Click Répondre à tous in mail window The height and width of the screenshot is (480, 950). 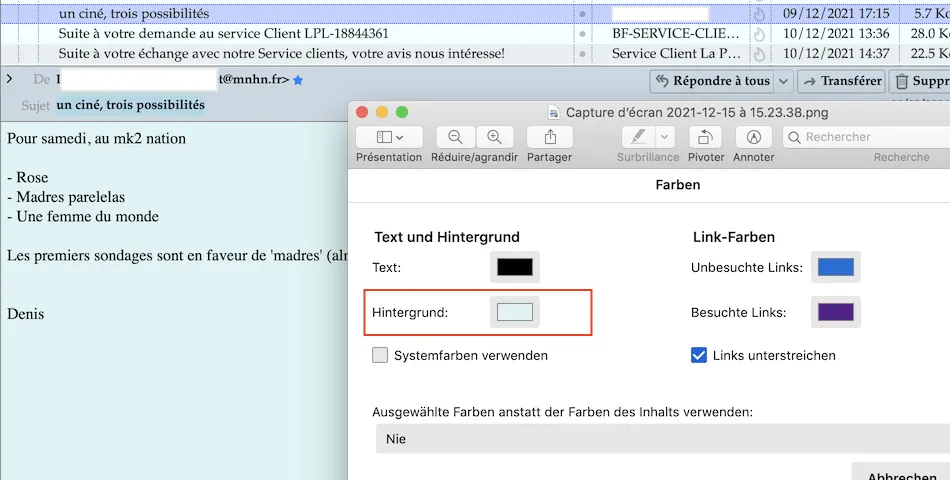coord(712,81)
